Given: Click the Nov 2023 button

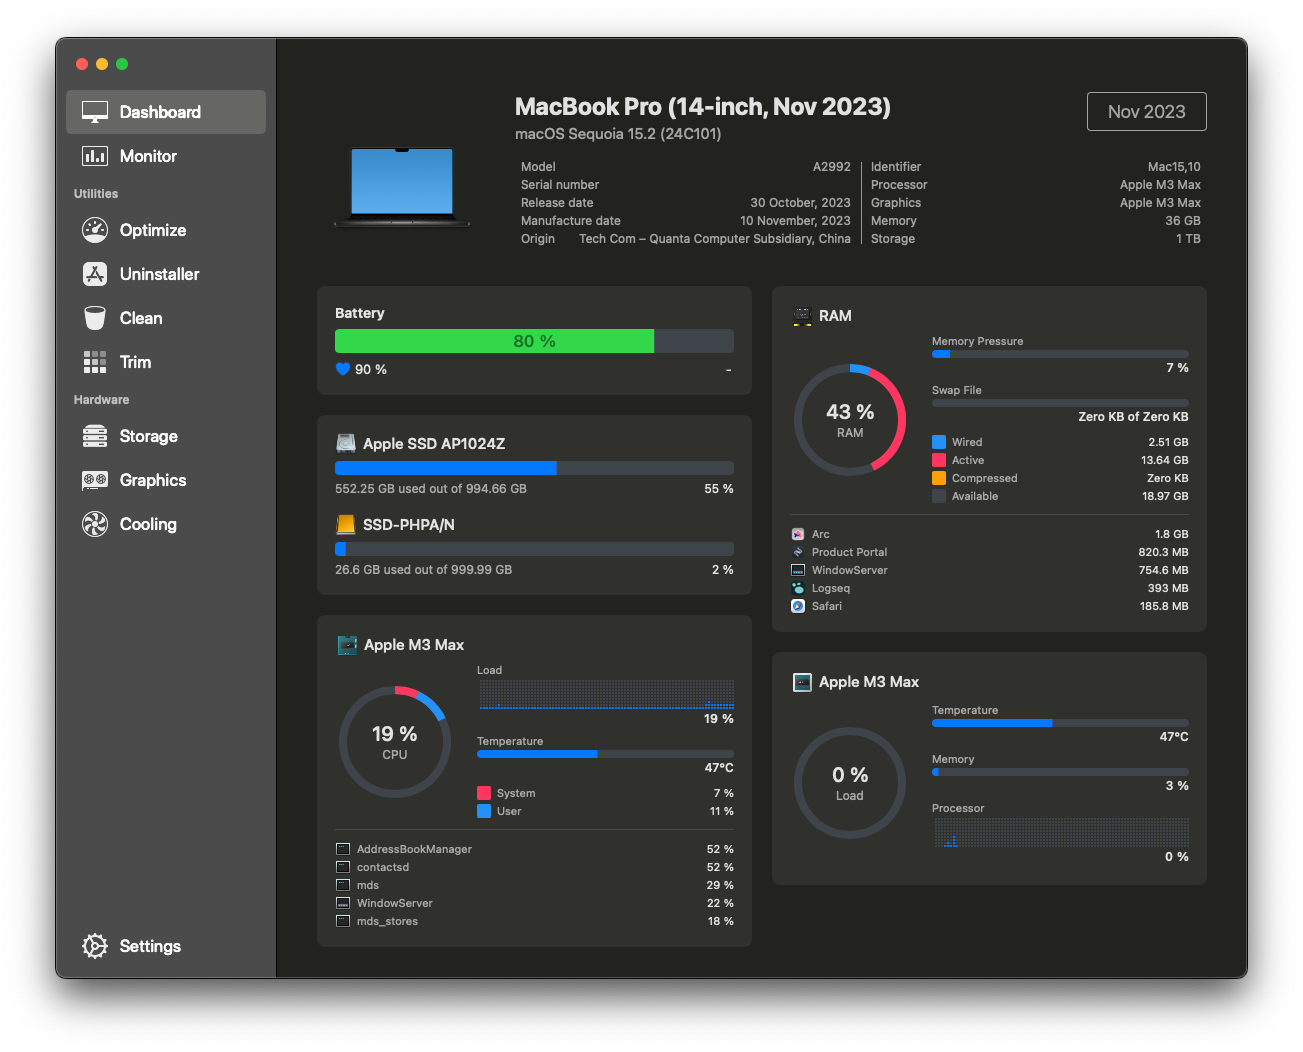Looking at the screenshot, I should [1147, 112].
